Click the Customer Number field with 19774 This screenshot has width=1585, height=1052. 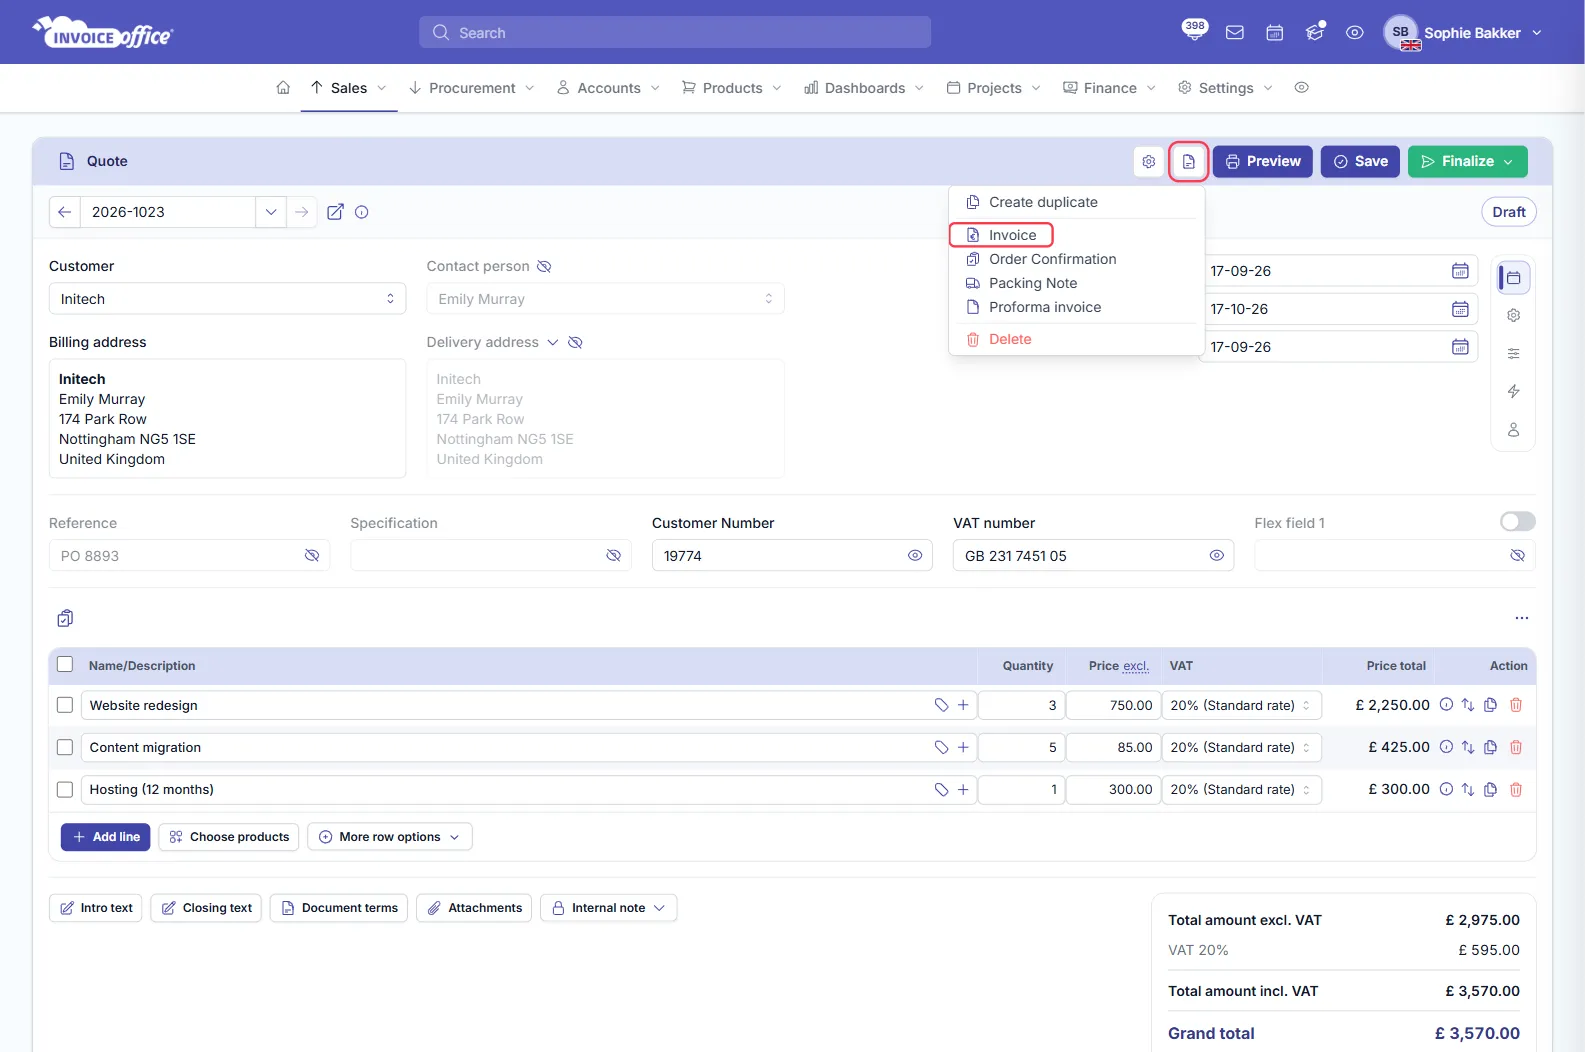(x=792, y=555)
